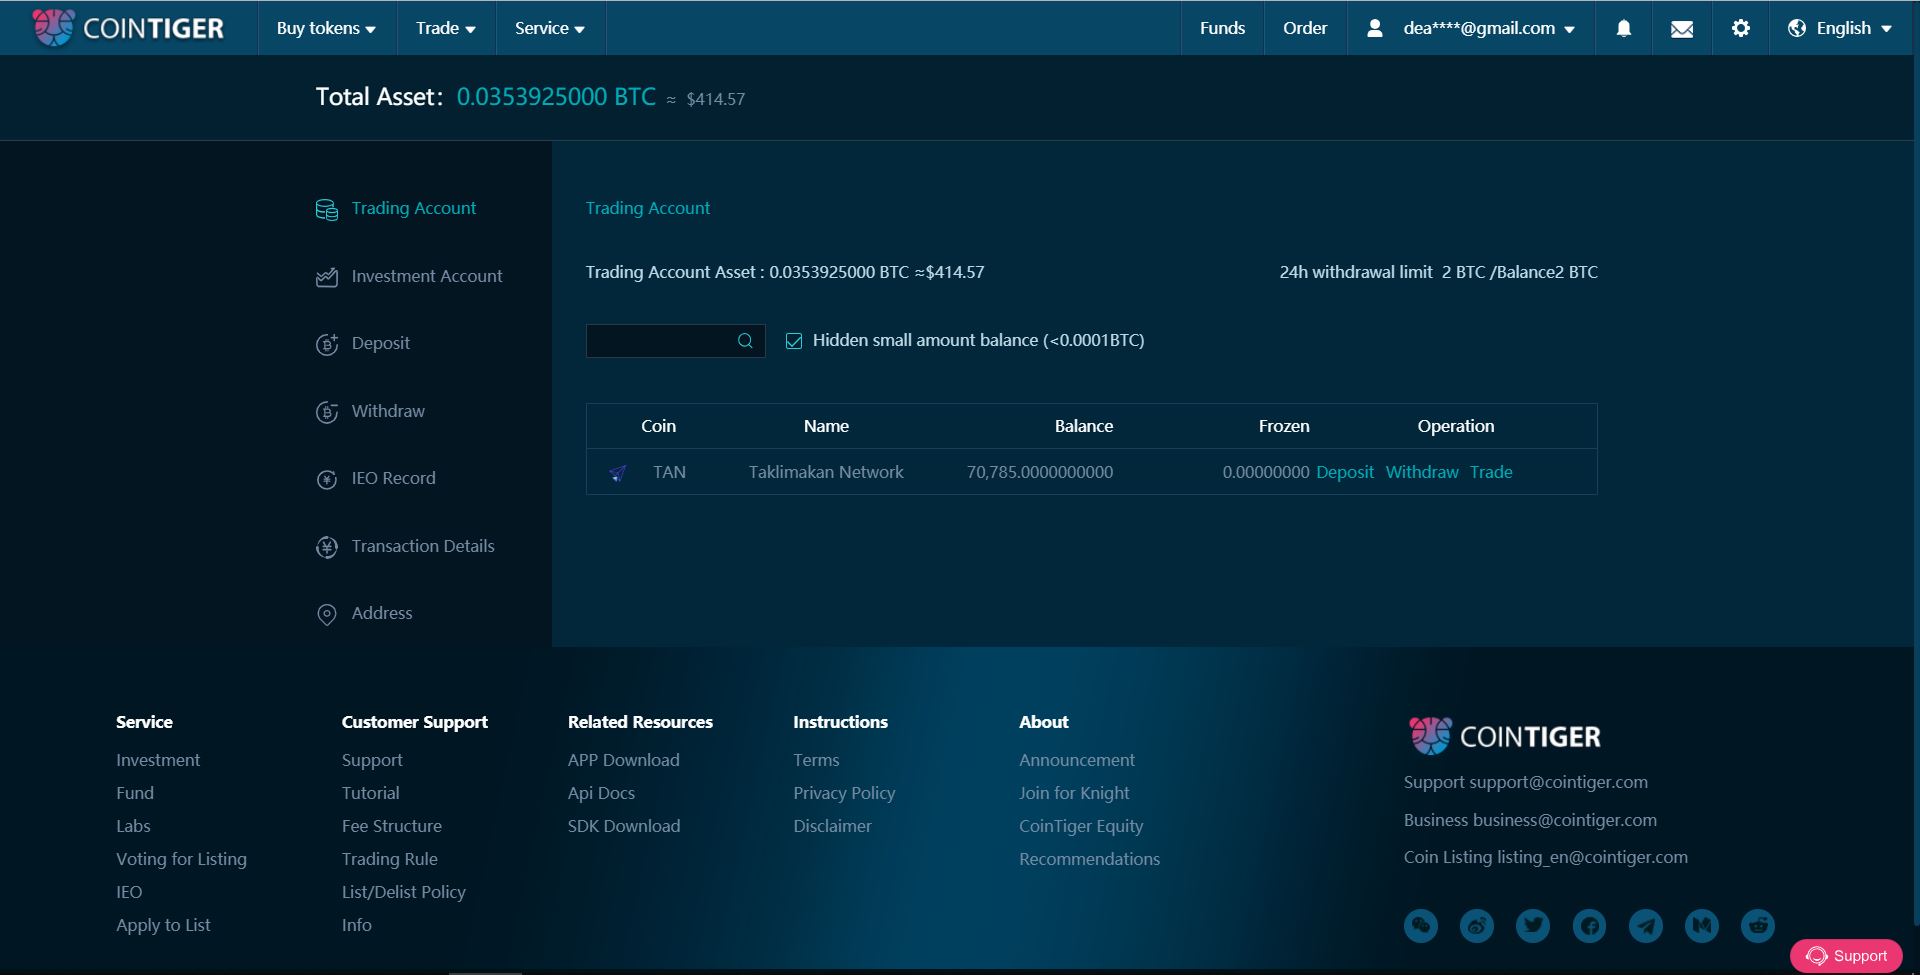Open the Facebook social icon
The height and width of the screenshot is (975, 1920).
click(x=1589, y=926)
